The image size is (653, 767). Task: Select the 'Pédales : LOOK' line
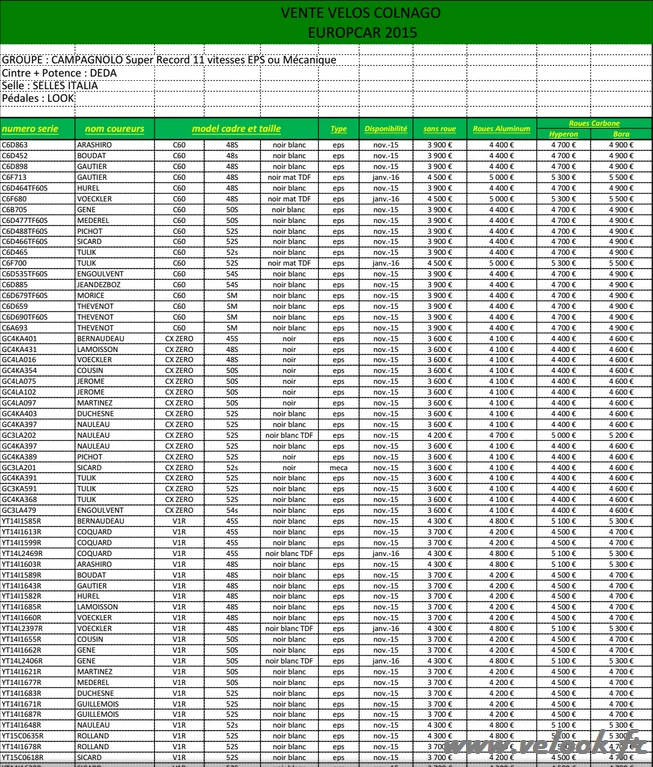[38, 98]
